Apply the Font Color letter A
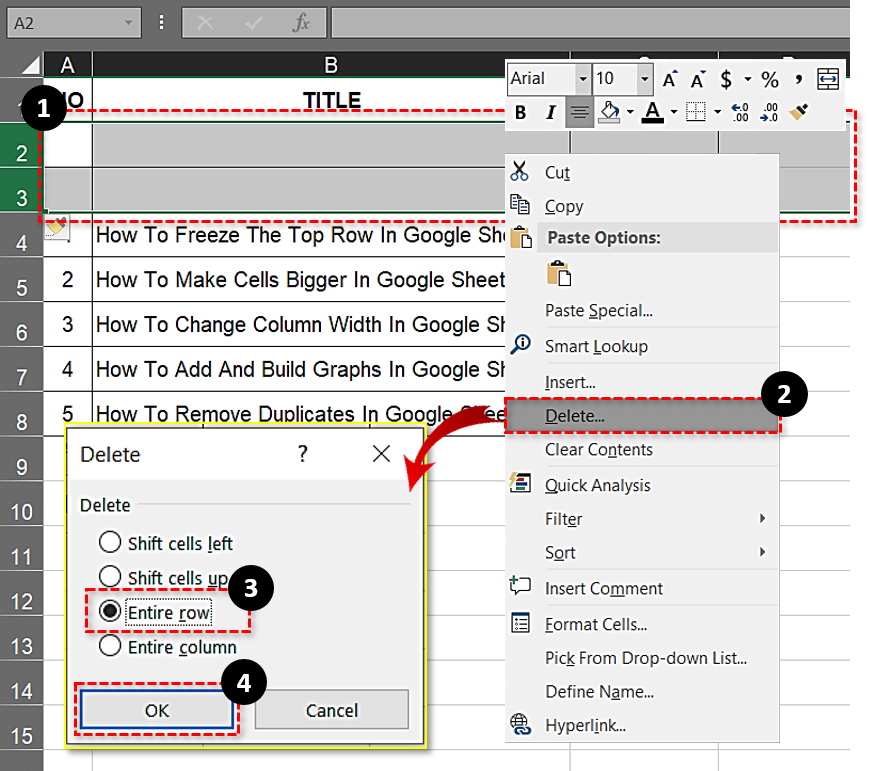 click(x=652, y=113)
